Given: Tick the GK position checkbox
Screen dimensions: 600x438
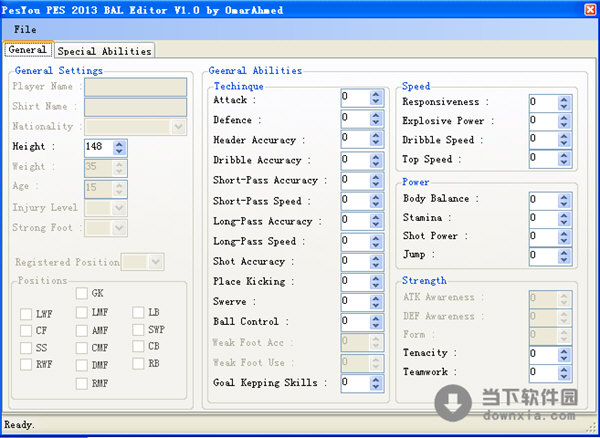Looking at the screenshot, I should [x=82, y=293].
